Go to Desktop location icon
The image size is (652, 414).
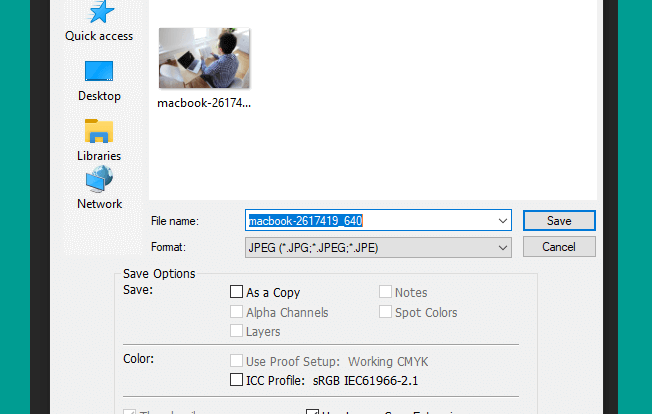point(99,71)
